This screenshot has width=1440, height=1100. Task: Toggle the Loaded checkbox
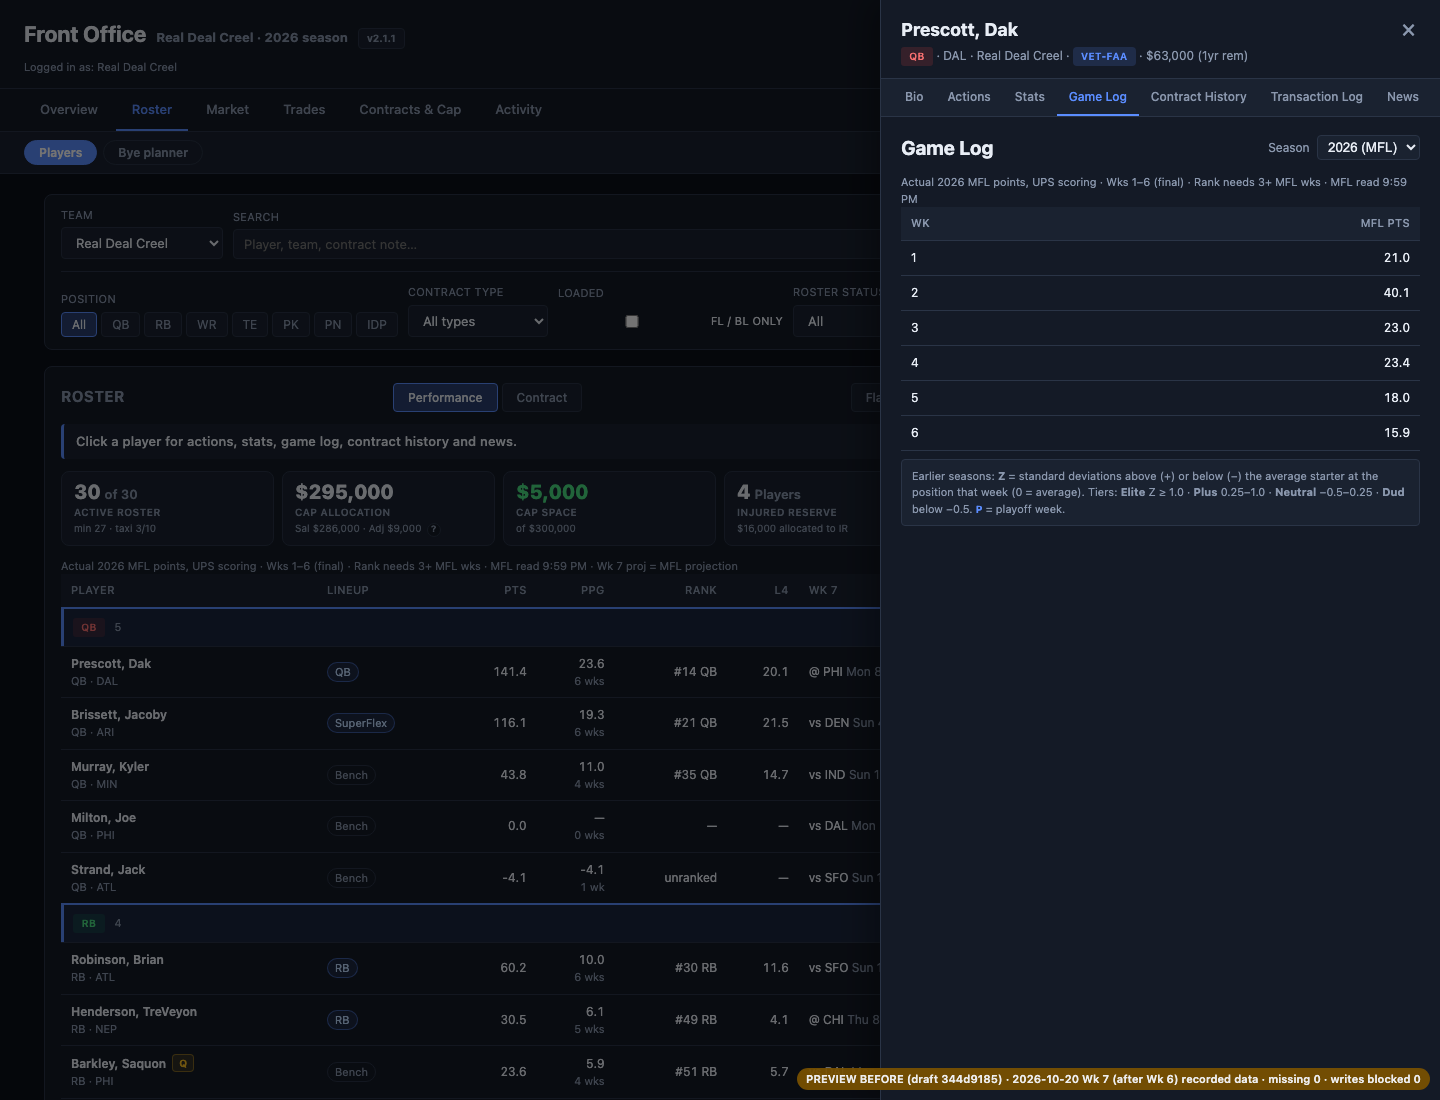632,321
